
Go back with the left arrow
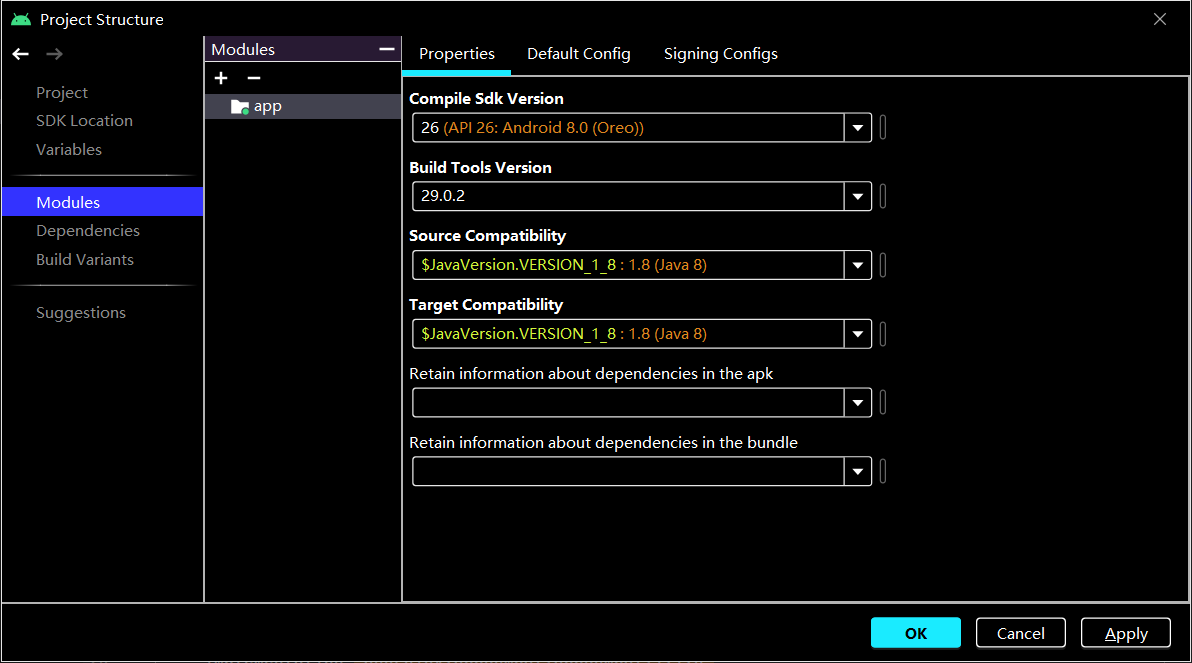click(21, 54)
